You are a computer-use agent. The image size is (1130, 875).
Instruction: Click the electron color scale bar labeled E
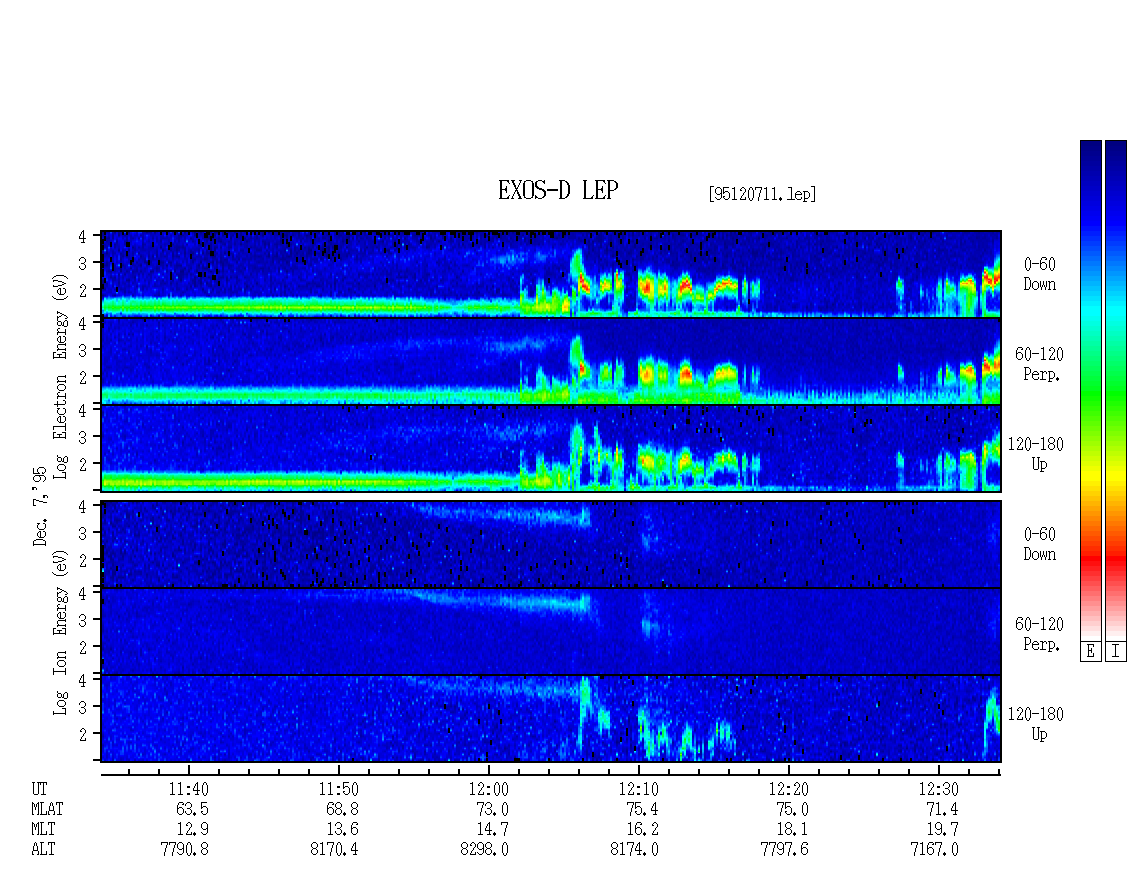(x=1090, y=390)
